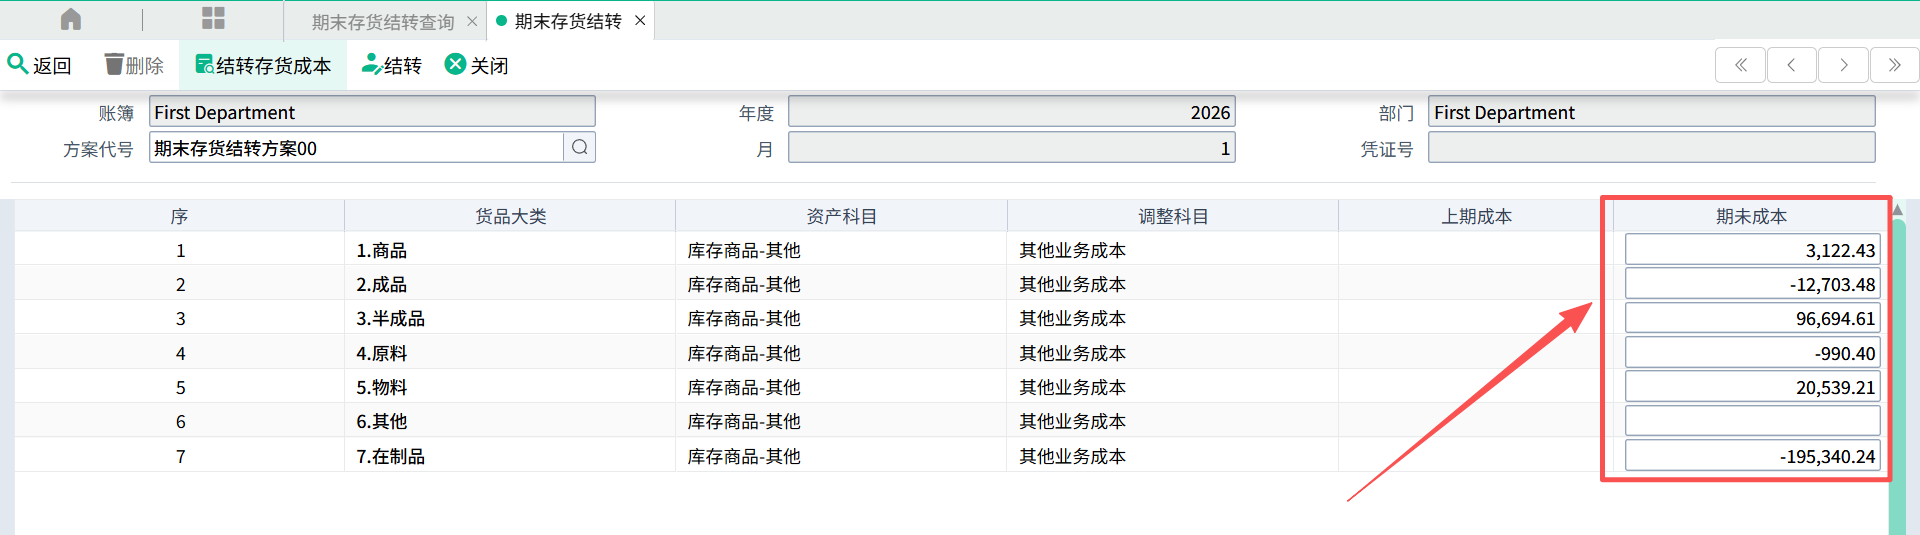The image size is (1920, 535).
Task: Go to next record arrow
Action: click(1843, 66)
